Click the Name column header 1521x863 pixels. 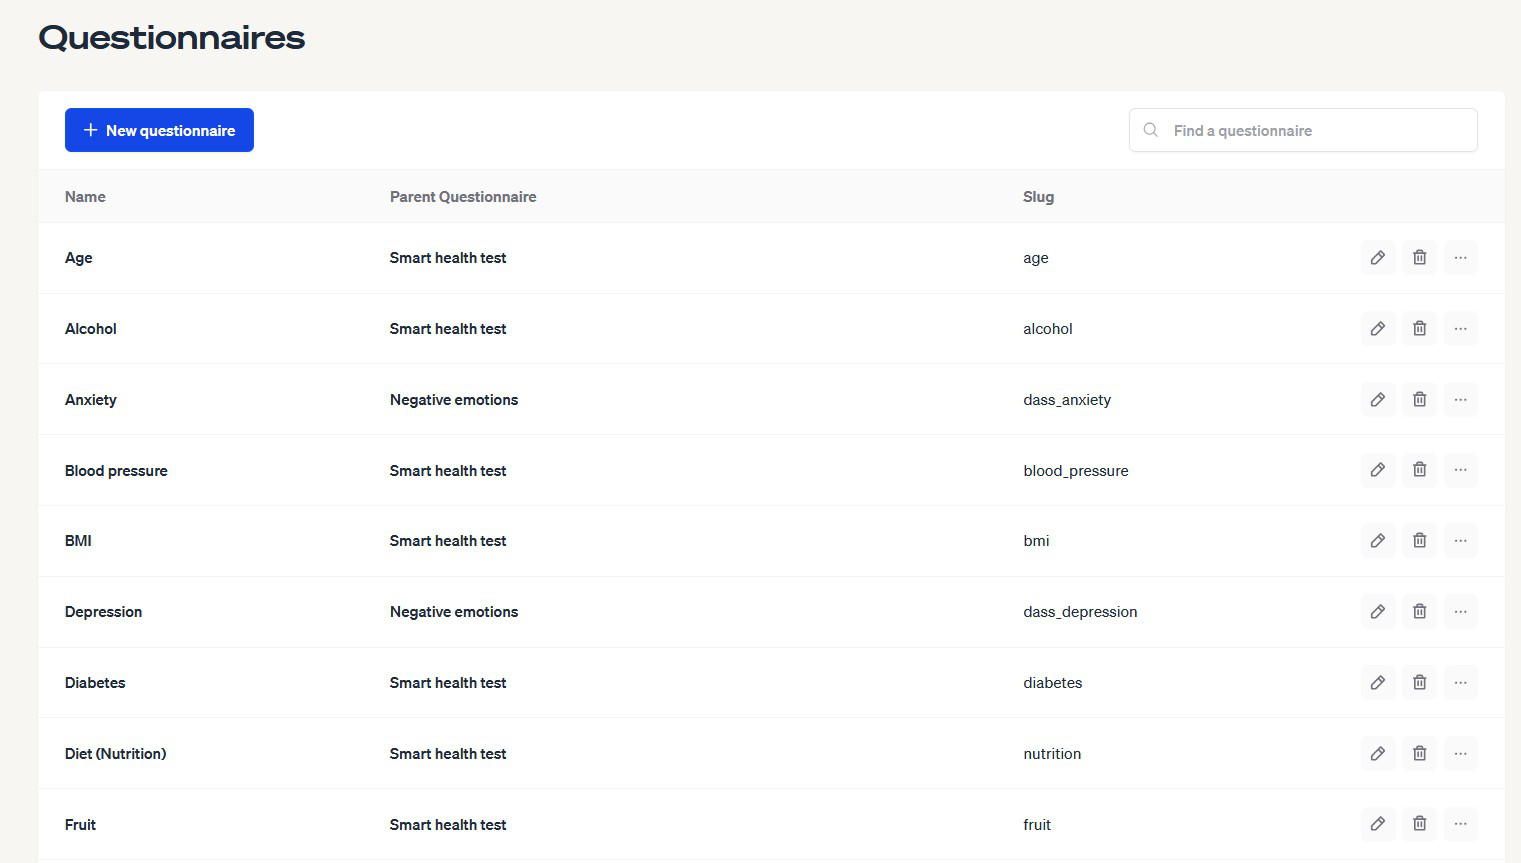point(85,196)
